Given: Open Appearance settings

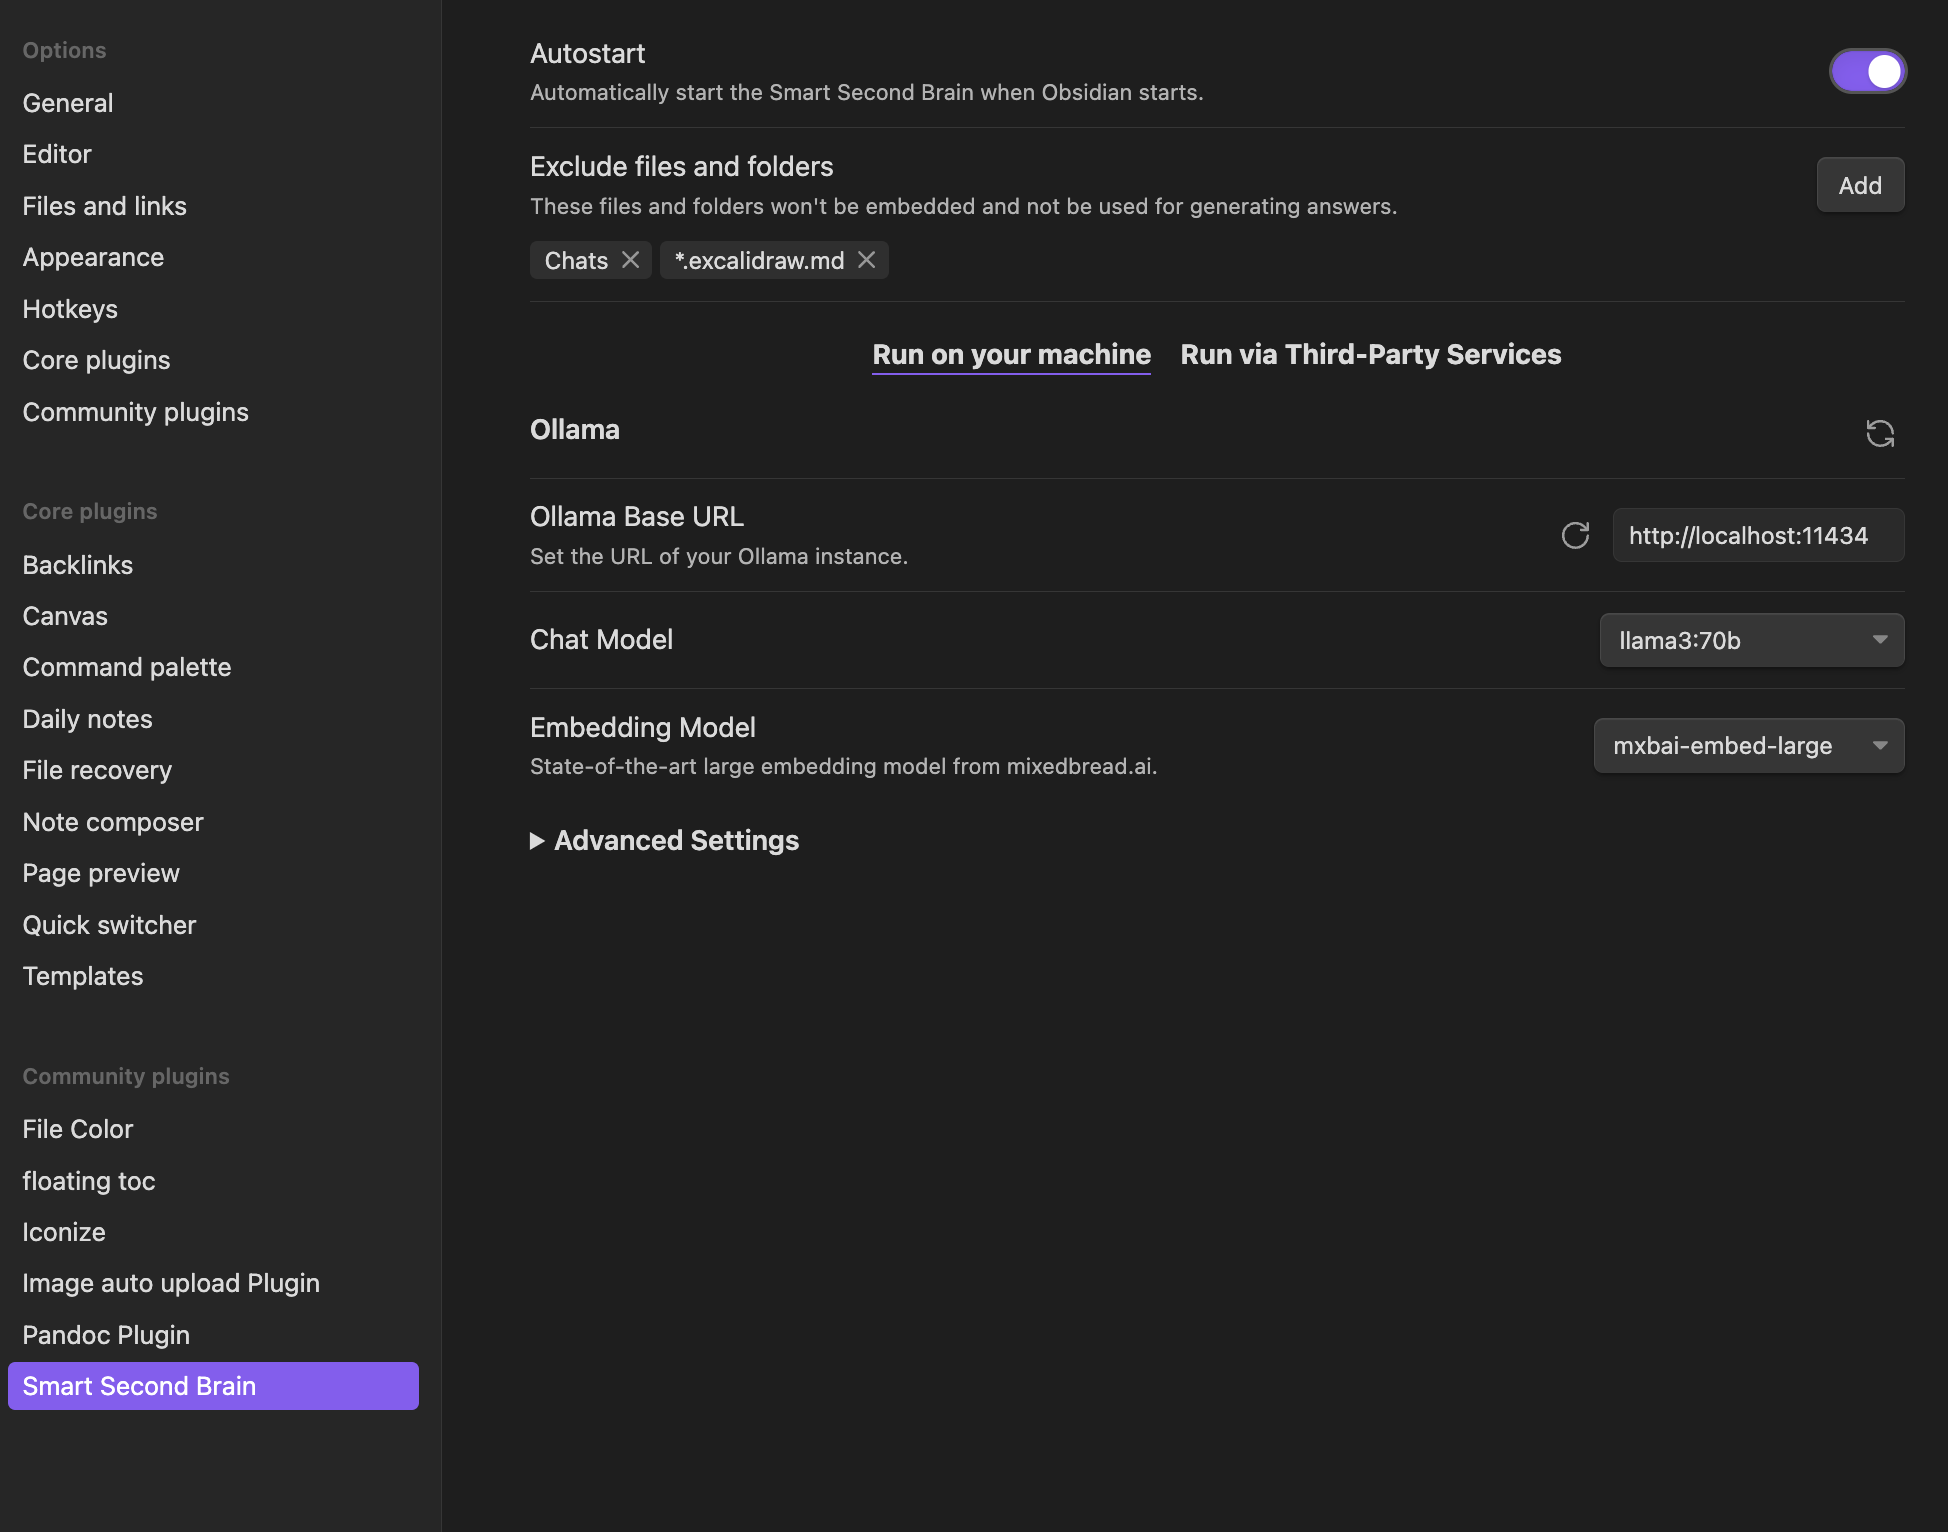Looking at the screenshot, I should coord(93,257).
